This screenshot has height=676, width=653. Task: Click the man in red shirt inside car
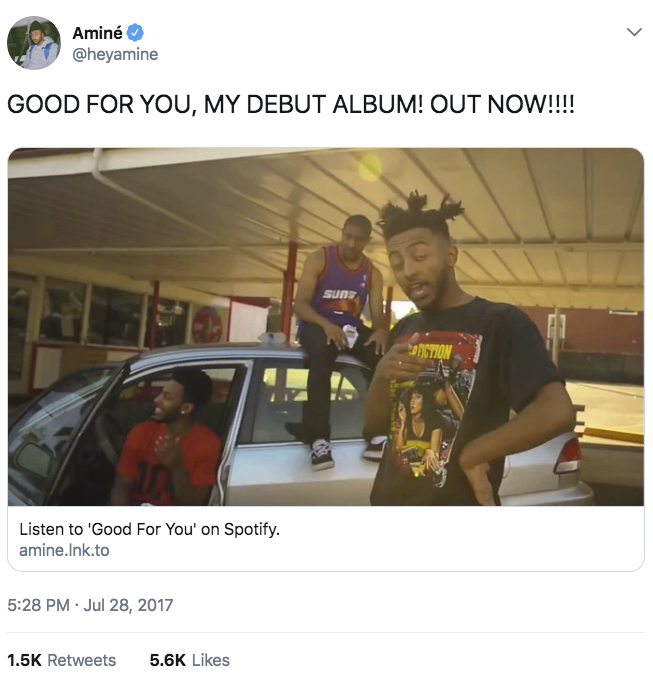pos(168,438)
